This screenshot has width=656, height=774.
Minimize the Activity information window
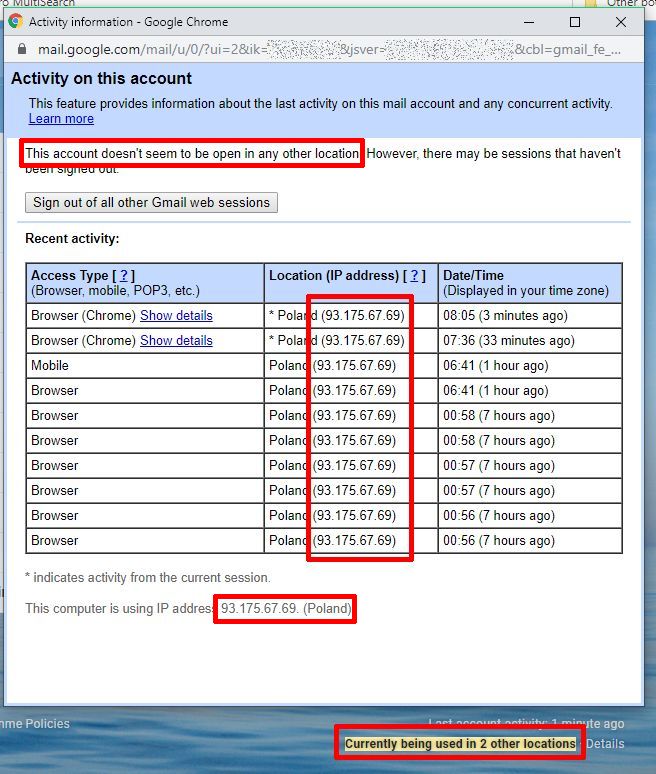click(529, 22)
